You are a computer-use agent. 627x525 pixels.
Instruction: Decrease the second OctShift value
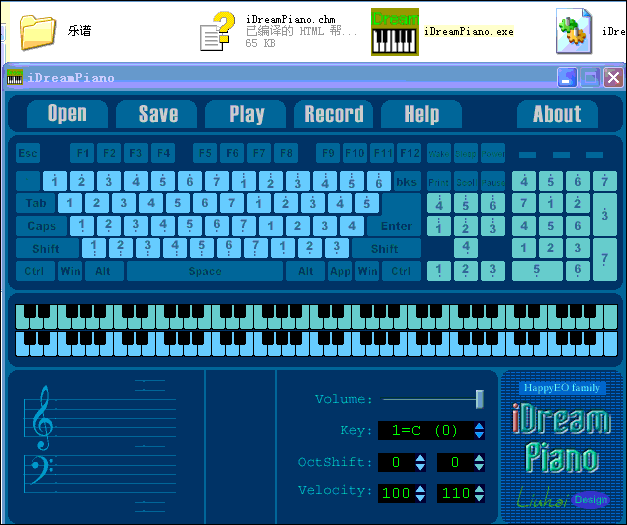[479, 467]
